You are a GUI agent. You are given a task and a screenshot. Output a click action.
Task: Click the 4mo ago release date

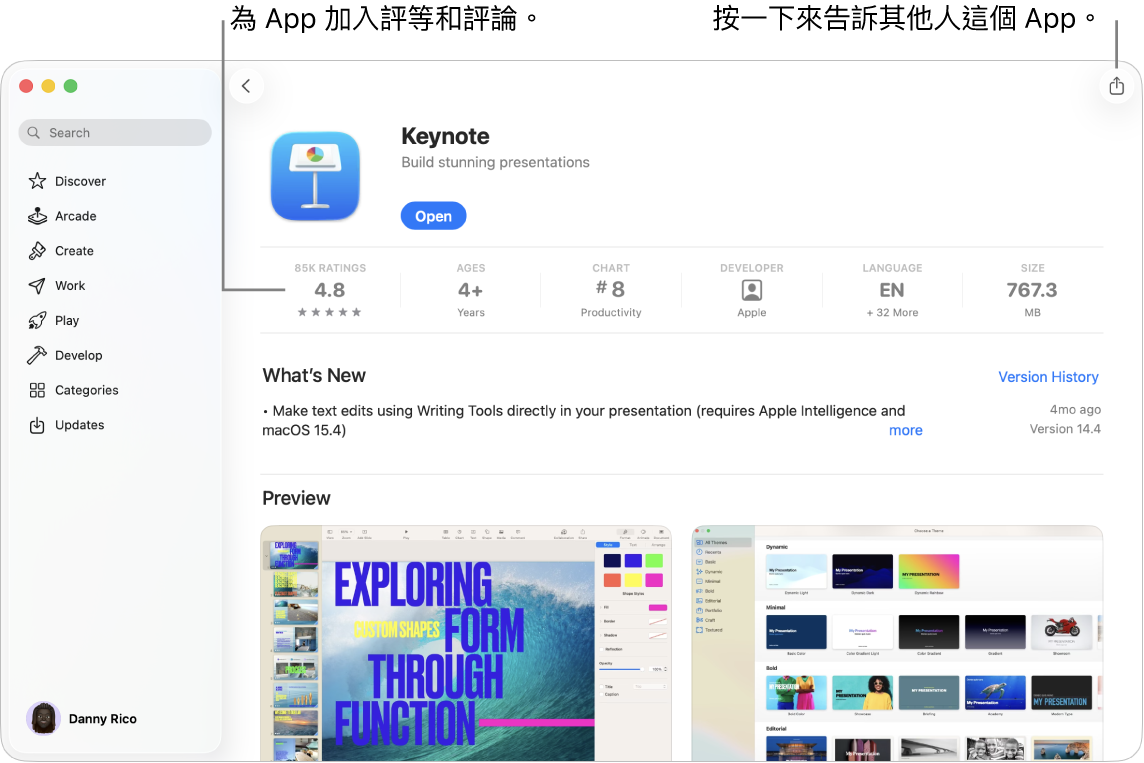[1075, 409]
